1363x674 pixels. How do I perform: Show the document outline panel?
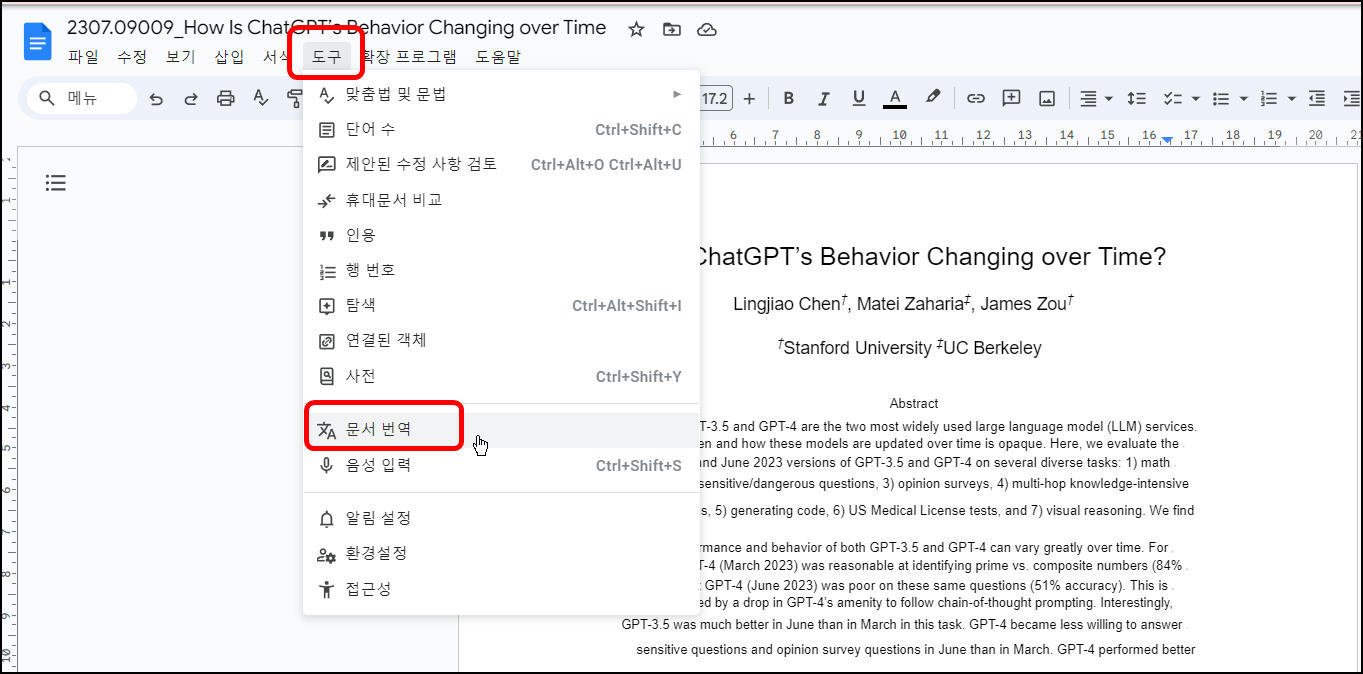click(55, 182)
